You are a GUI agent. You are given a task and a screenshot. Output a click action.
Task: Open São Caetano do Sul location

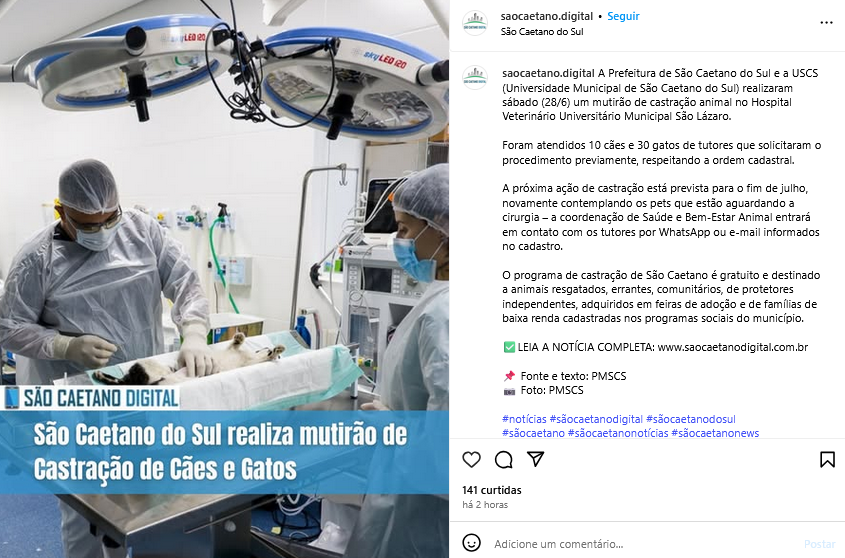(542, 31)
